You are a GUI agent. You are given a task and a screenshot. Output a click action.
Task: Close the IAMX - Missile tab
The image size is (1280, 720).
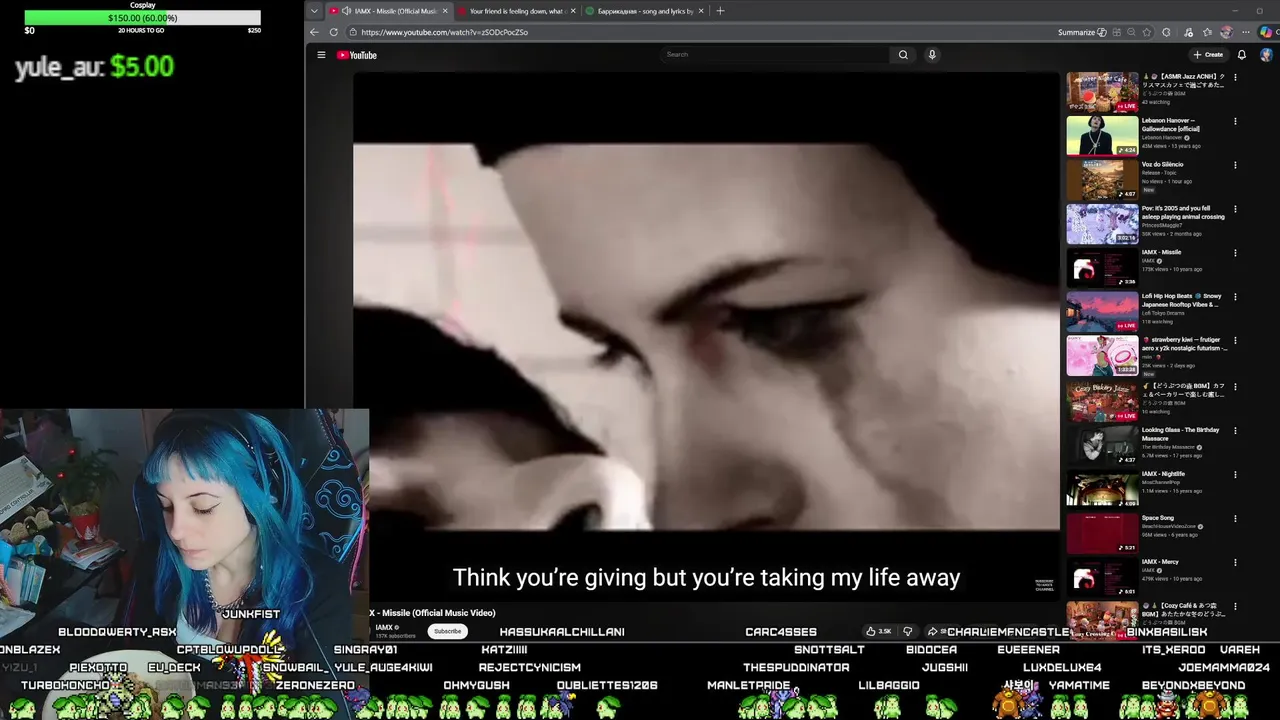click(446, 11)
